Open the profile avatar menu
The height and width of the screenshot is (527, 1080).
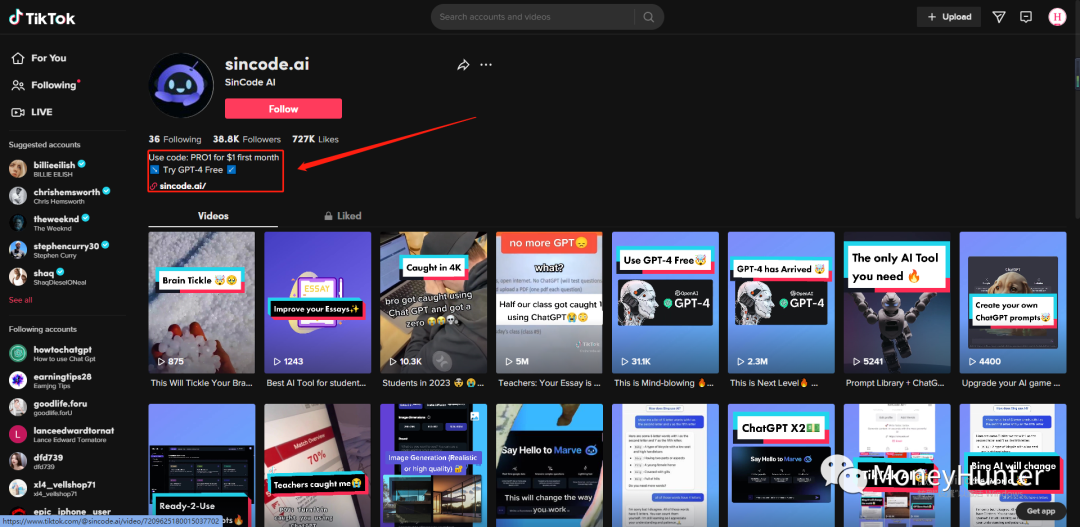(x=1057, y=17)
